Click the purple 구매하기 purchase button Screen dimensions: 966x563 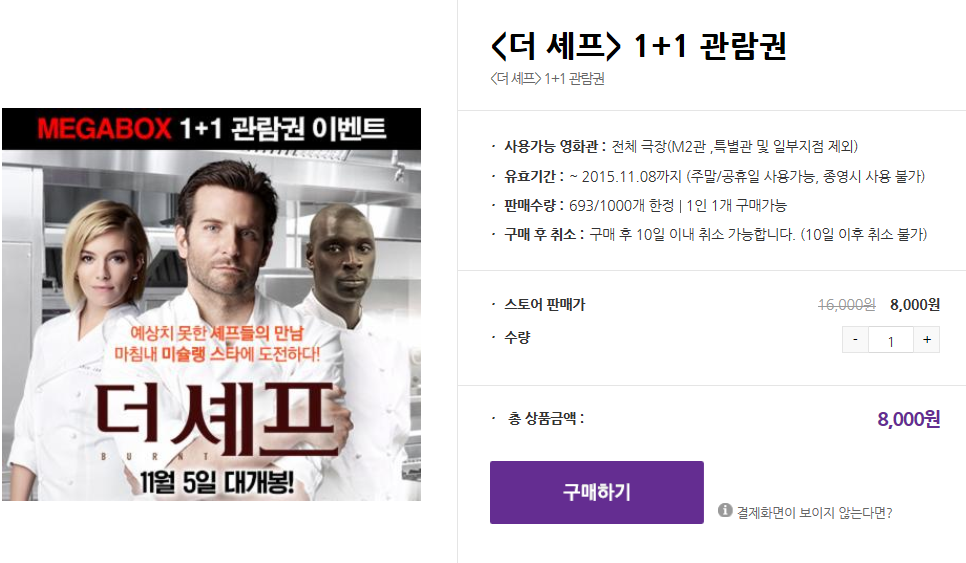pyautogui.click(x=596, y=492)
